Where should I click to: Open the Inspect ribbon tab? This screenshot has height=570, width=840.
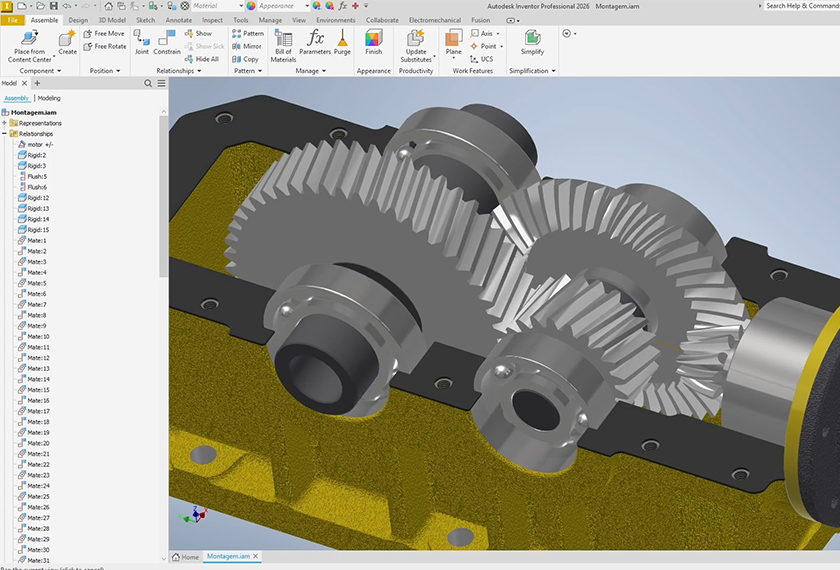pyautogui.click(x=212, y=20)
